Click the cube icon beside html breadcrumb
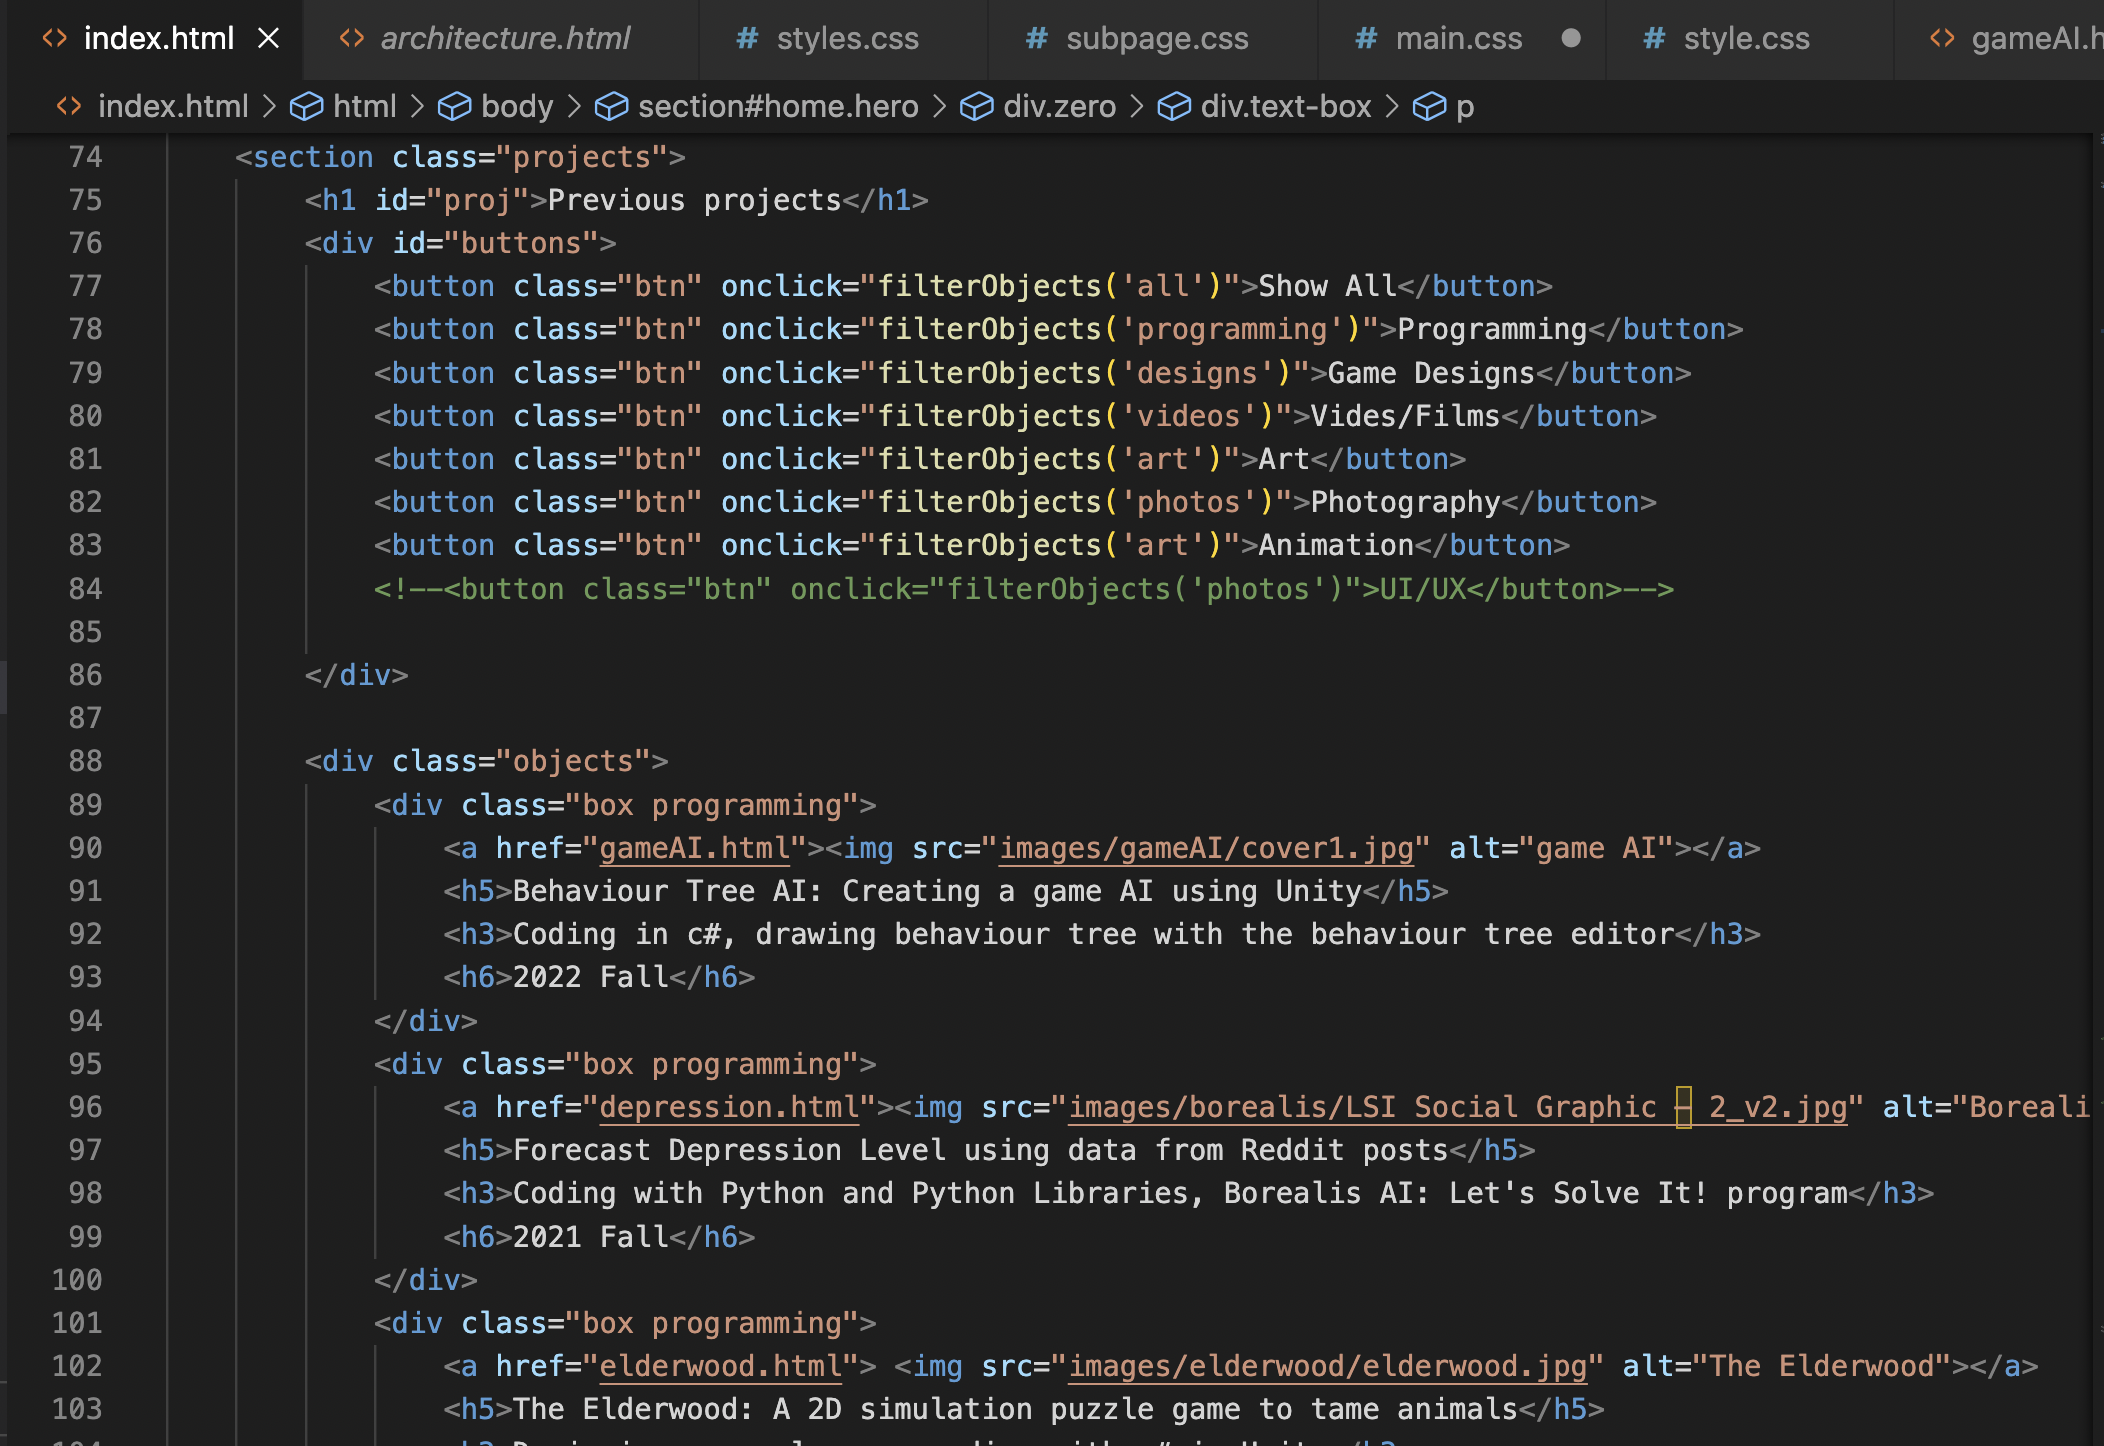Image resolution: width=2104 pixels, height=1446 pixels. [307, 106]
